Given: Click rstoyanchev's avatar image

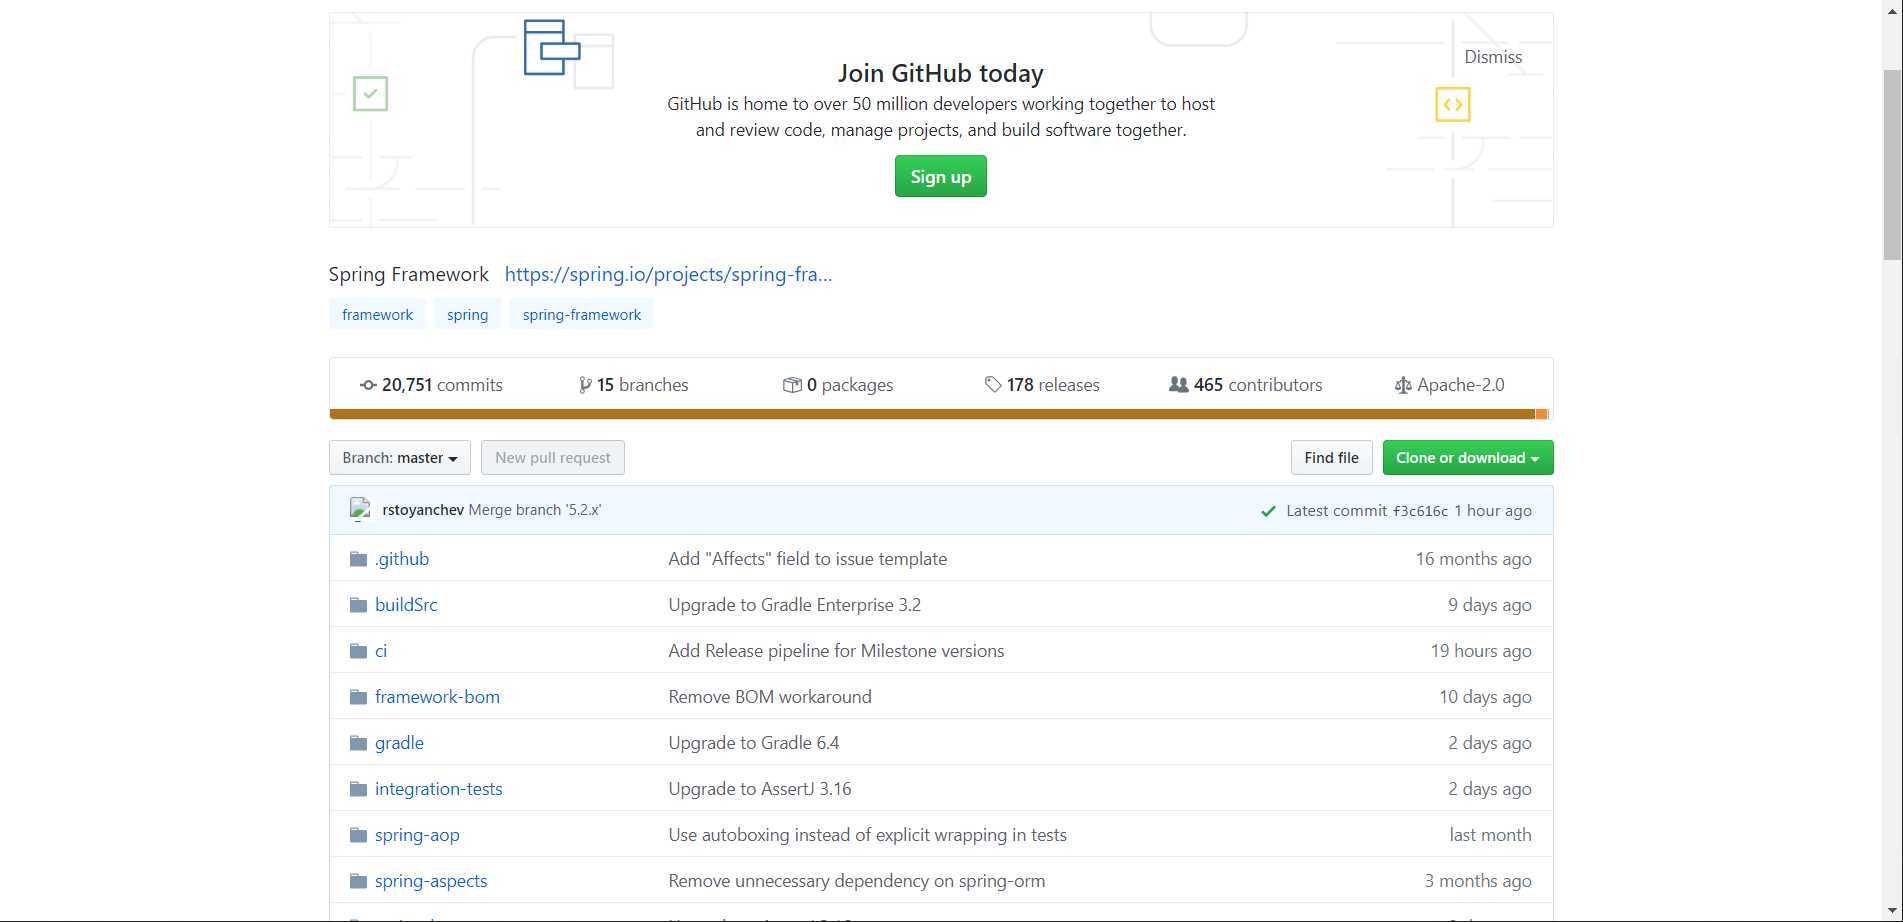Looking at the screenshot, I should pos(361,510).
